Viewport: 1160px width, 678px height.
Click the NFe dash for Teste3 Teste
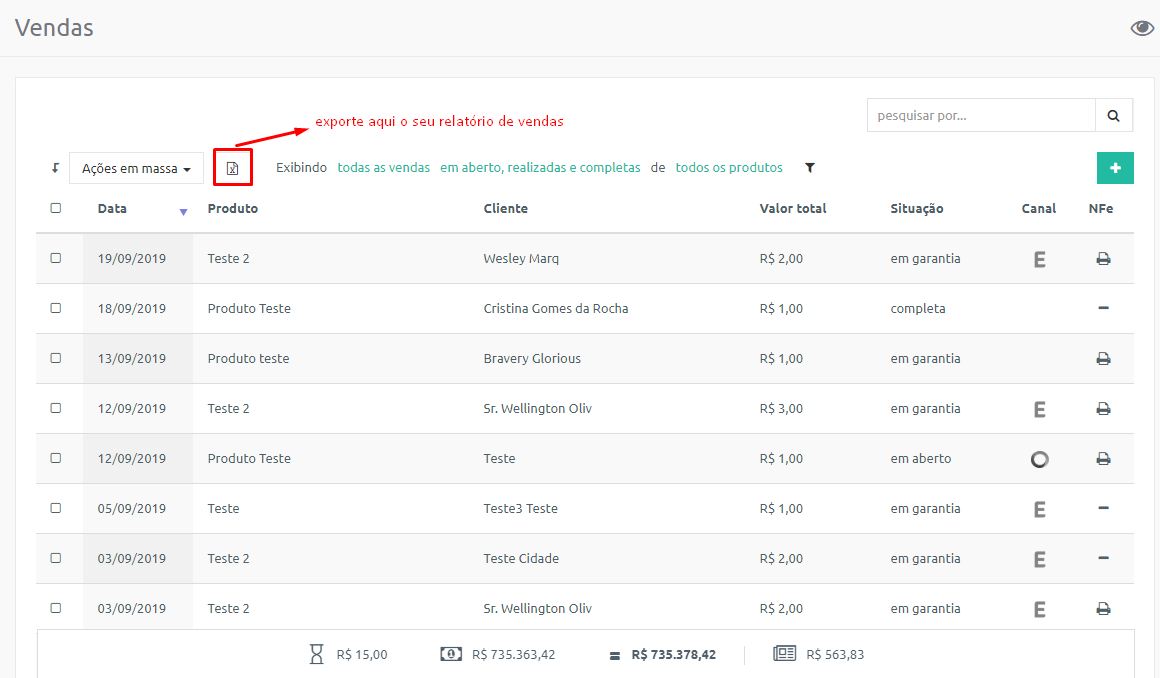click(1103, 508)
